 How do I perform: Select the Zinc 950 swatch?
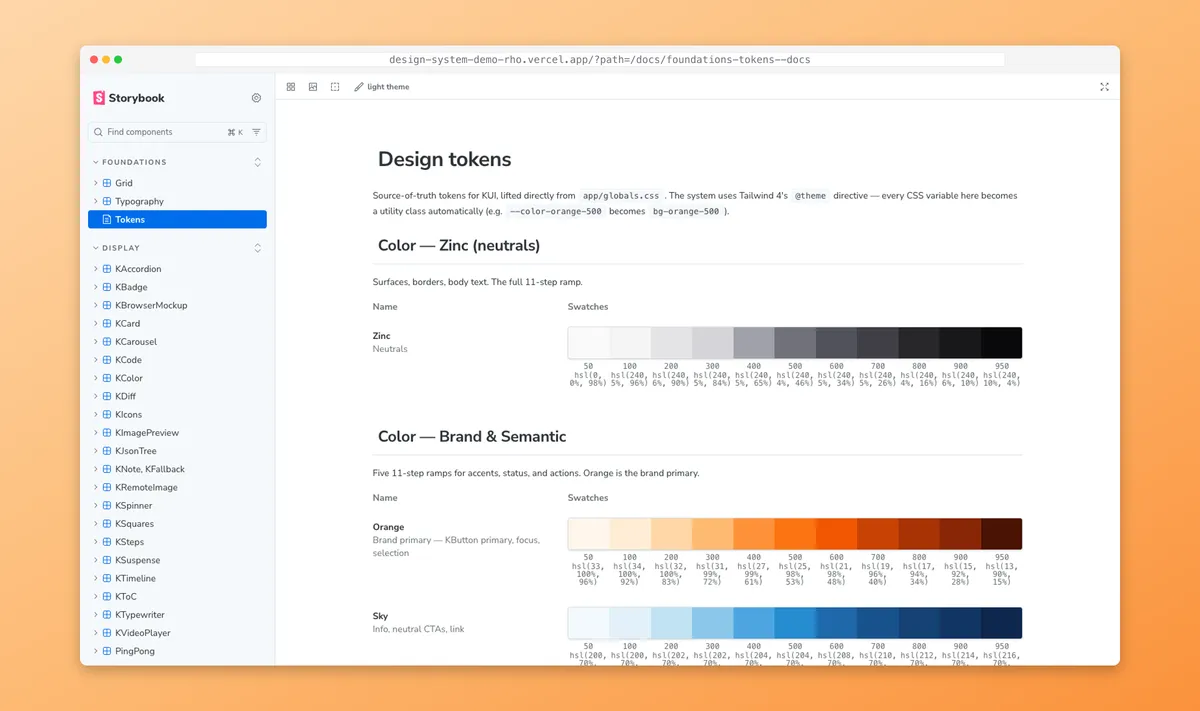[x=1001, y=343]
